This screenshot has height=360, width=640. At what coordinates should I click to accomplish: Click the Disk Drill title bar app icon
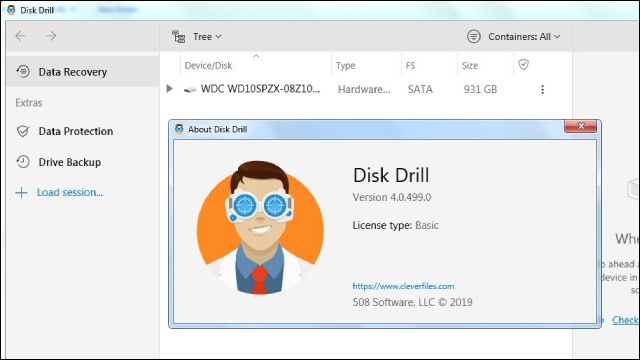11,10
